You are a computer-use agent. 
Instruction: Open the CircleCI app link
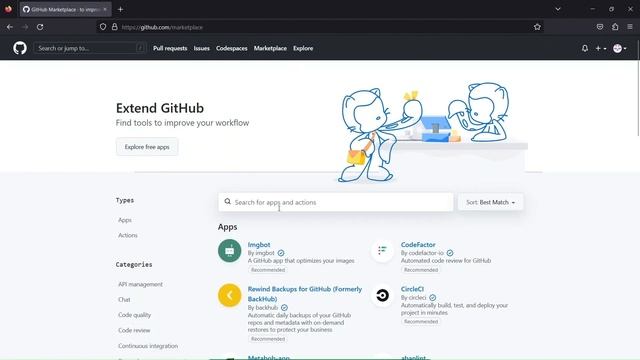412,289
